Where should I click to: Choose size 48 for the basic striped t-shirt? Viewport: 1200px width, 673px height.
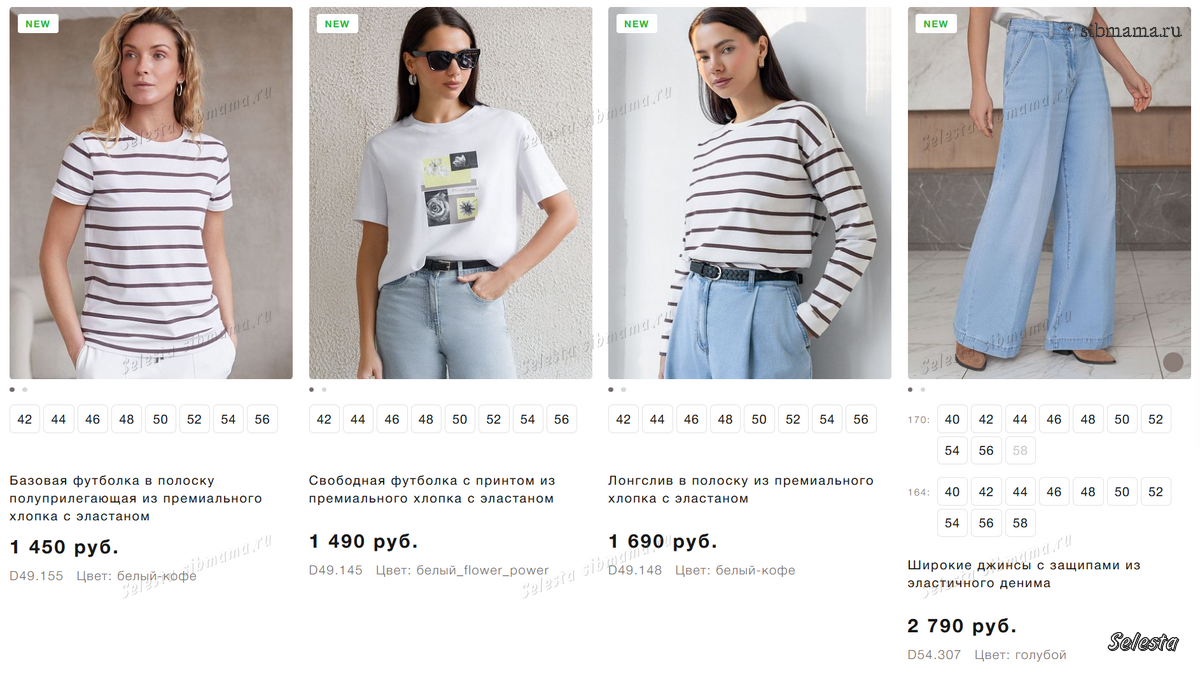coord(126,419)
